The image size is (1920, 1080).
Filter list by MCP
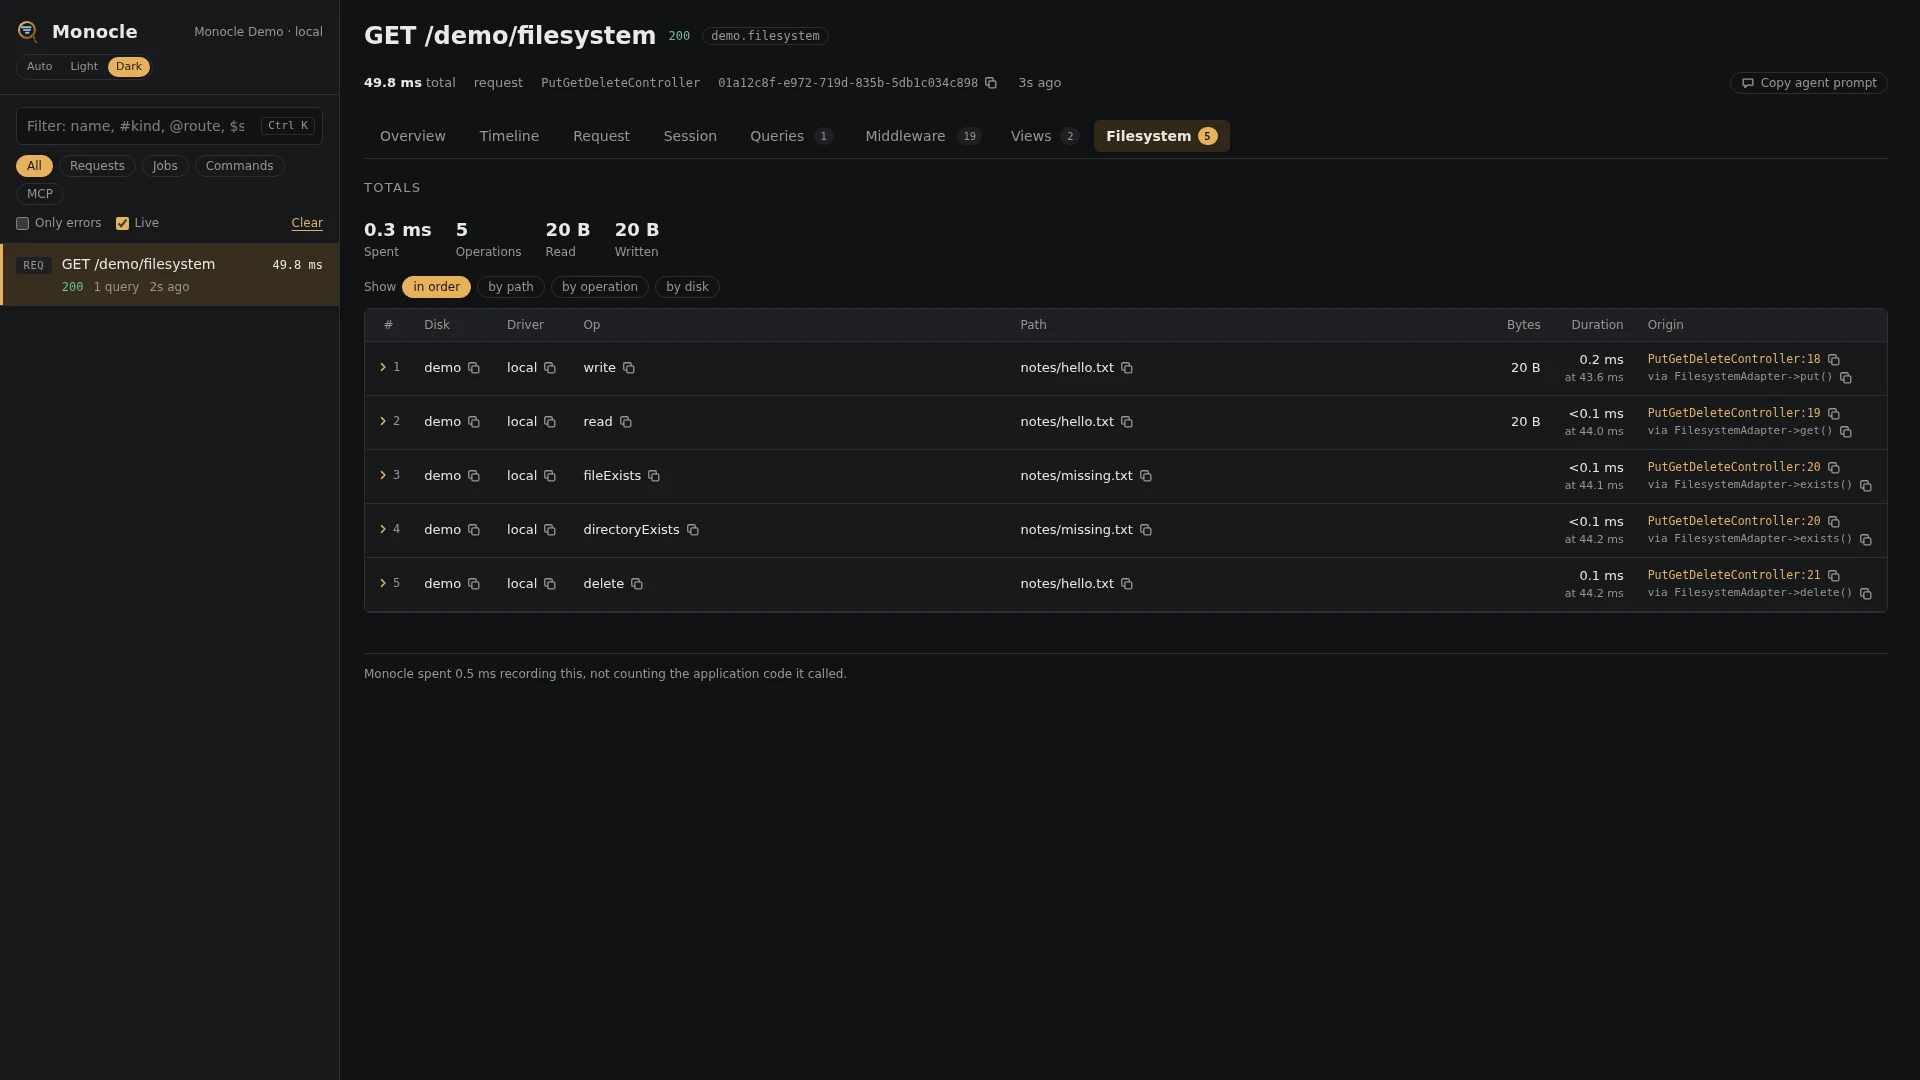[x=40, y=194]
